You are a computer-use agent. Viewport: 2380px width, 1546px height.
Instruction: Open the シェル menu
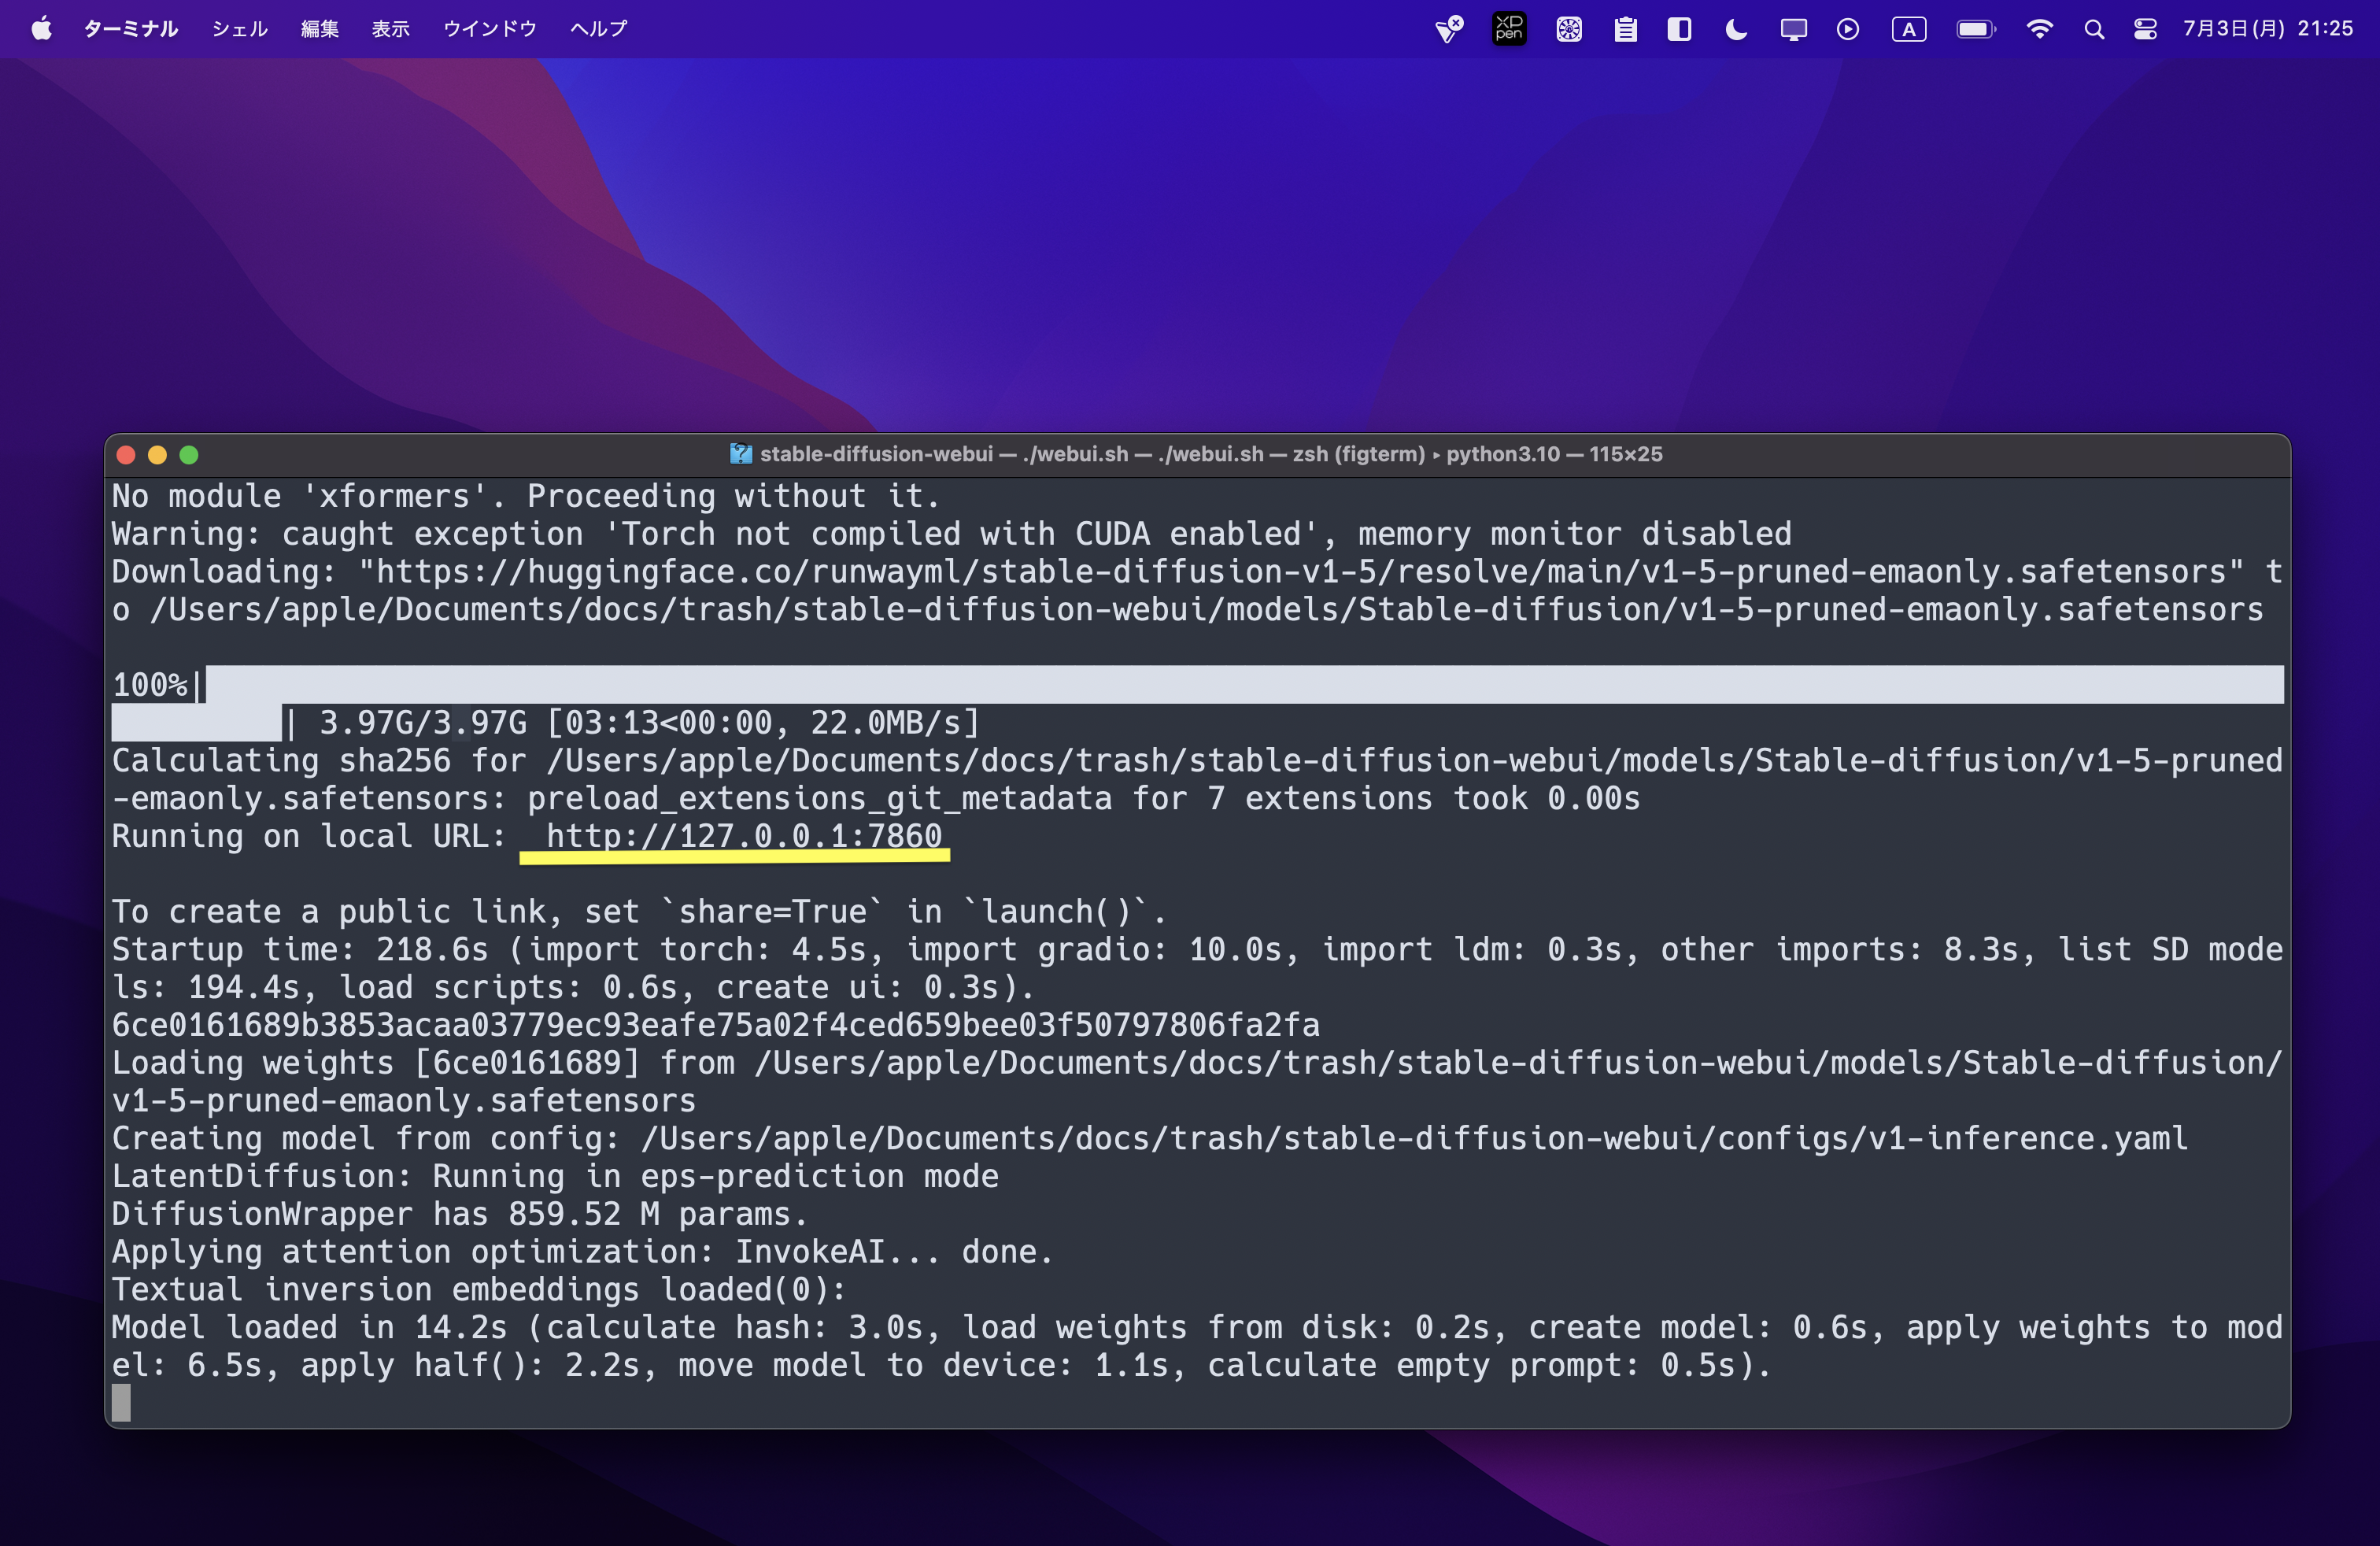point(239,28)
